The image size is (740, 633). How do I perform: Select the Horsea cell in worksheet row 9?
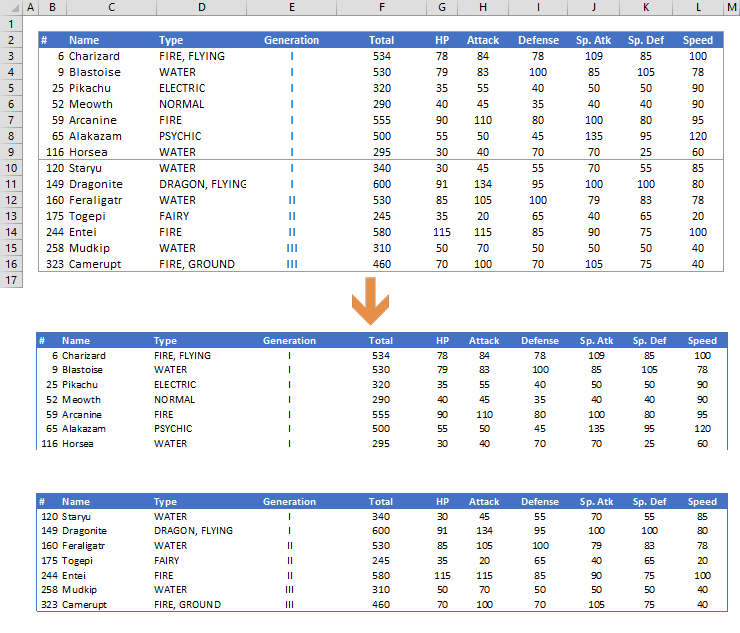pyautogui.click(x=111, y=152)
